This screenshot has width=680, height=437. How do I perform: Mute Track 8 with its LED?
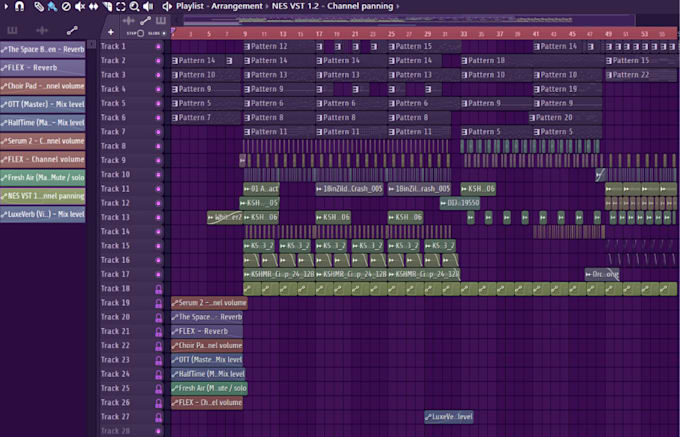coord(158,146)
